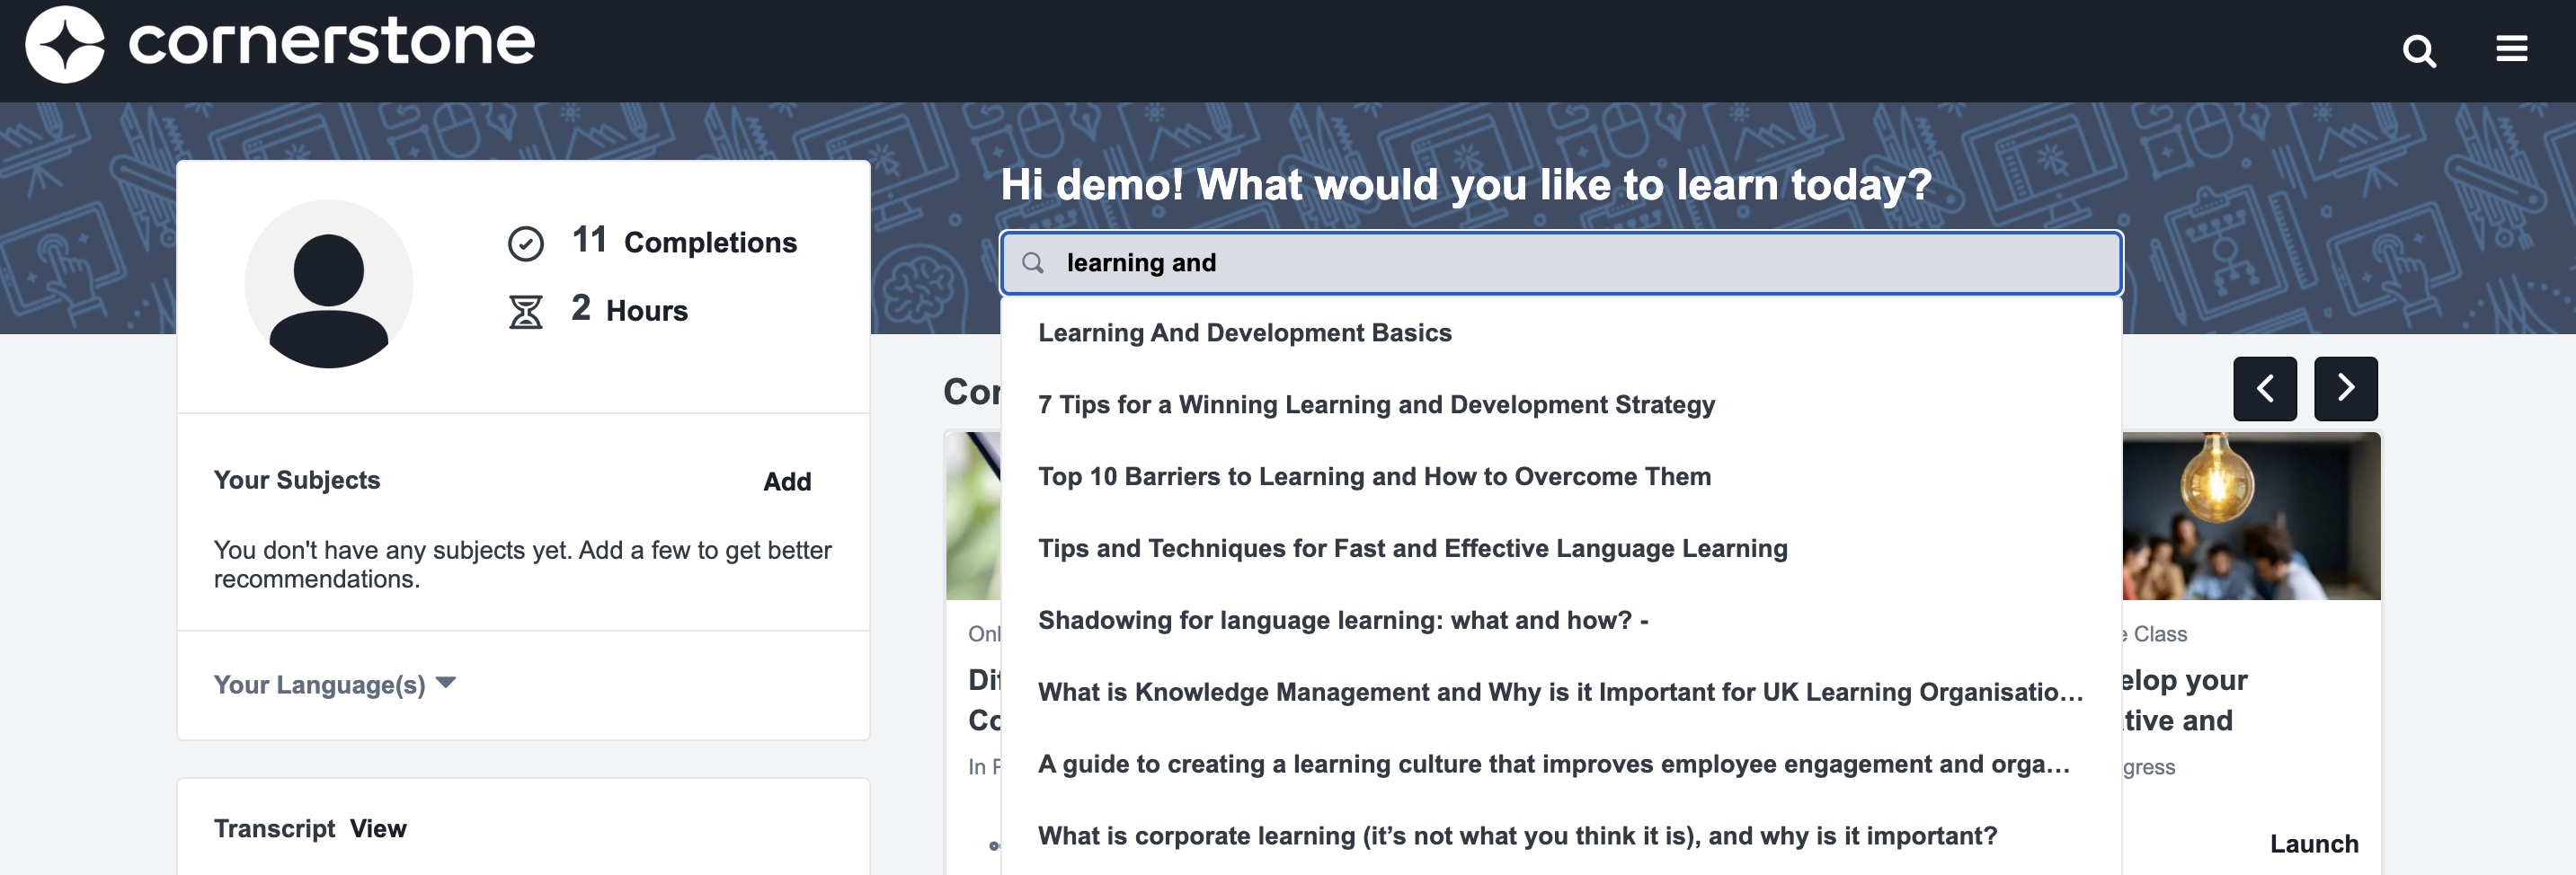Viewport: 2576px width, 875px height.
Task: Go to previous carousel items
Action: tap(2265, 388)
